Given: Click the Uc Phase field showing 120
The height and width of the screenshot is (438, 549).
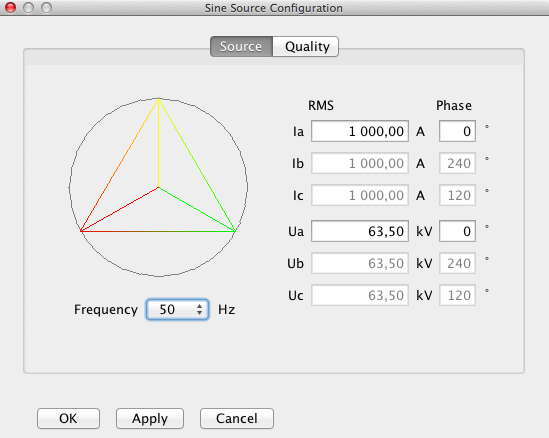Looking at the screenshot, I should (457, 295).
